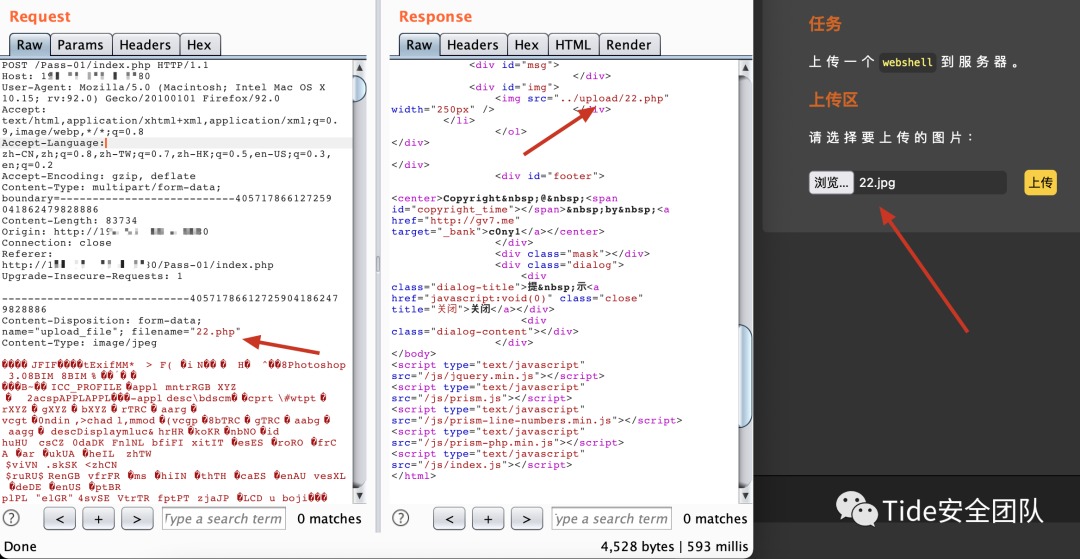Image resolution: width=1080 pixels, height=559 pixels.
Task: Open the Request panel help icon
Action: coord(12,518)
